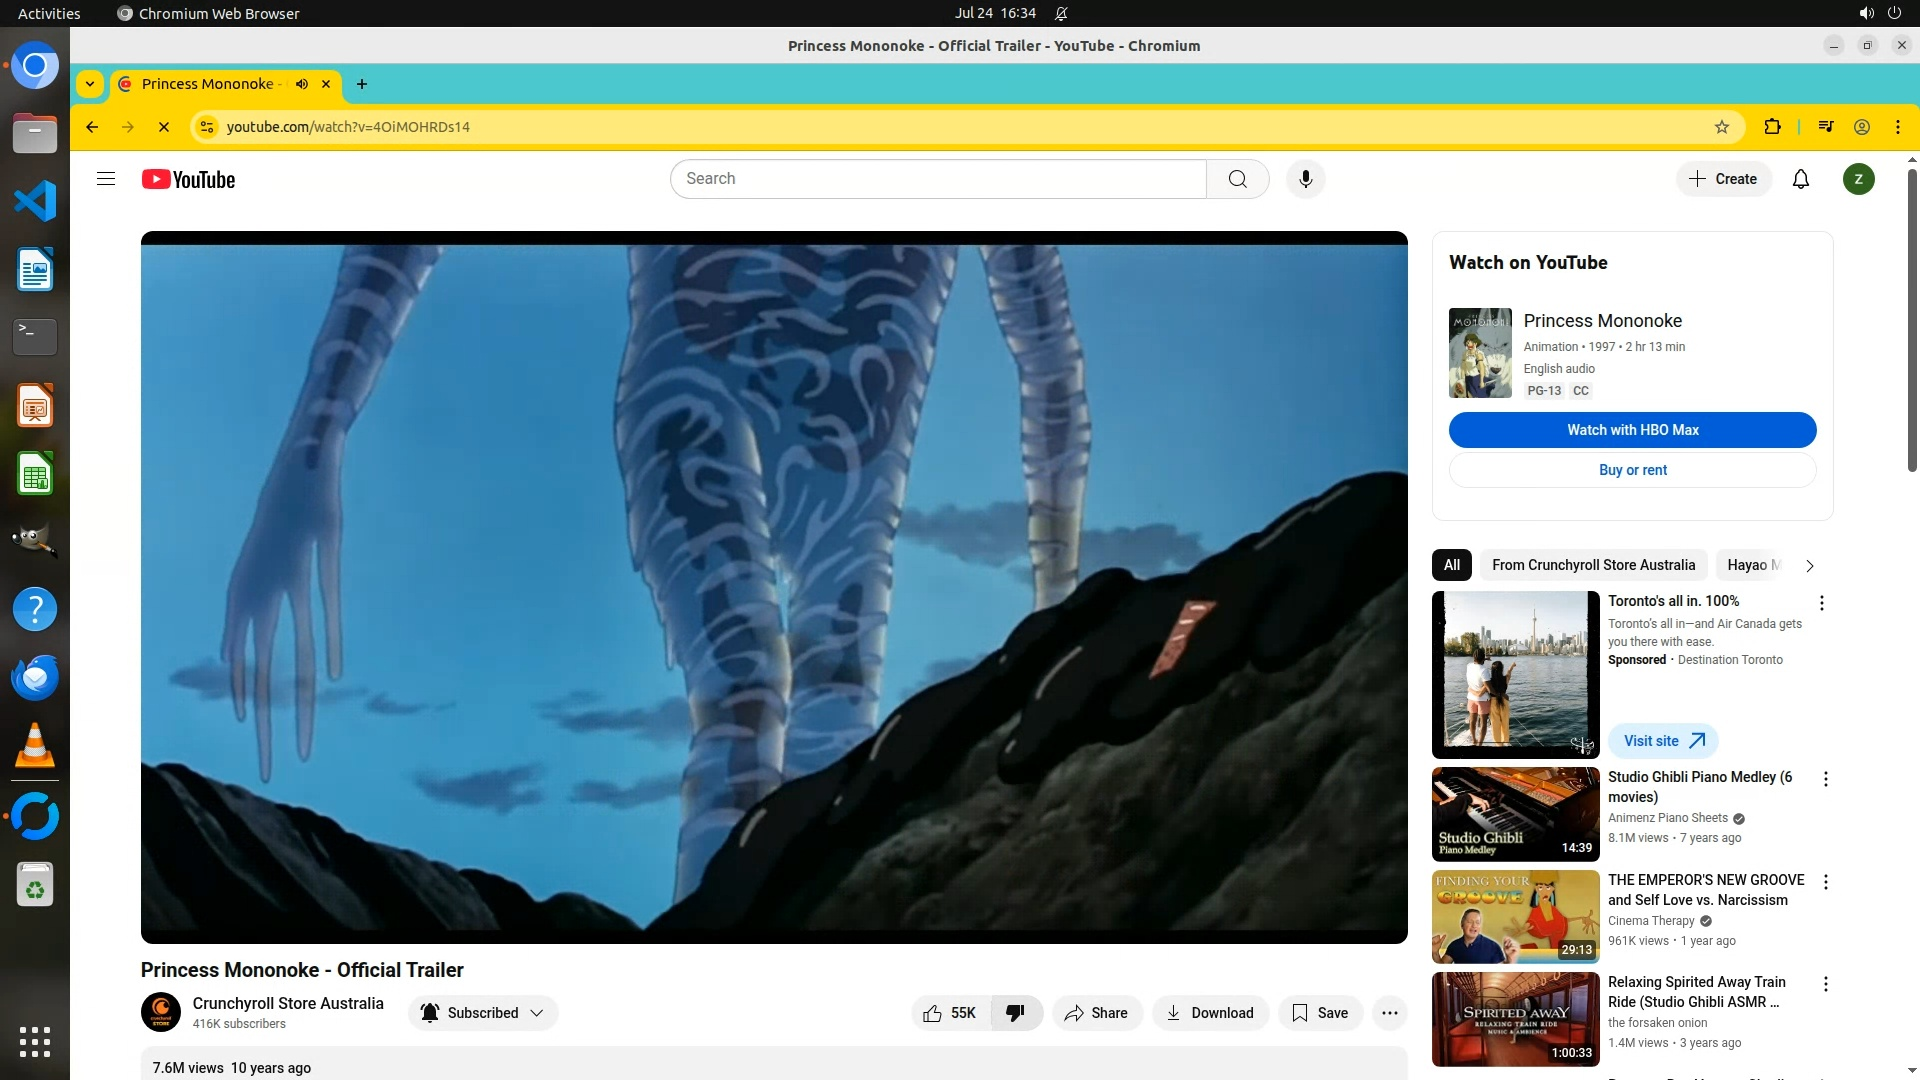Image resolution: width=1920 pixels, height=1080 pixels.
Task: Open the YouTube hamburger guide menu
Action: [x=106, y=179]
